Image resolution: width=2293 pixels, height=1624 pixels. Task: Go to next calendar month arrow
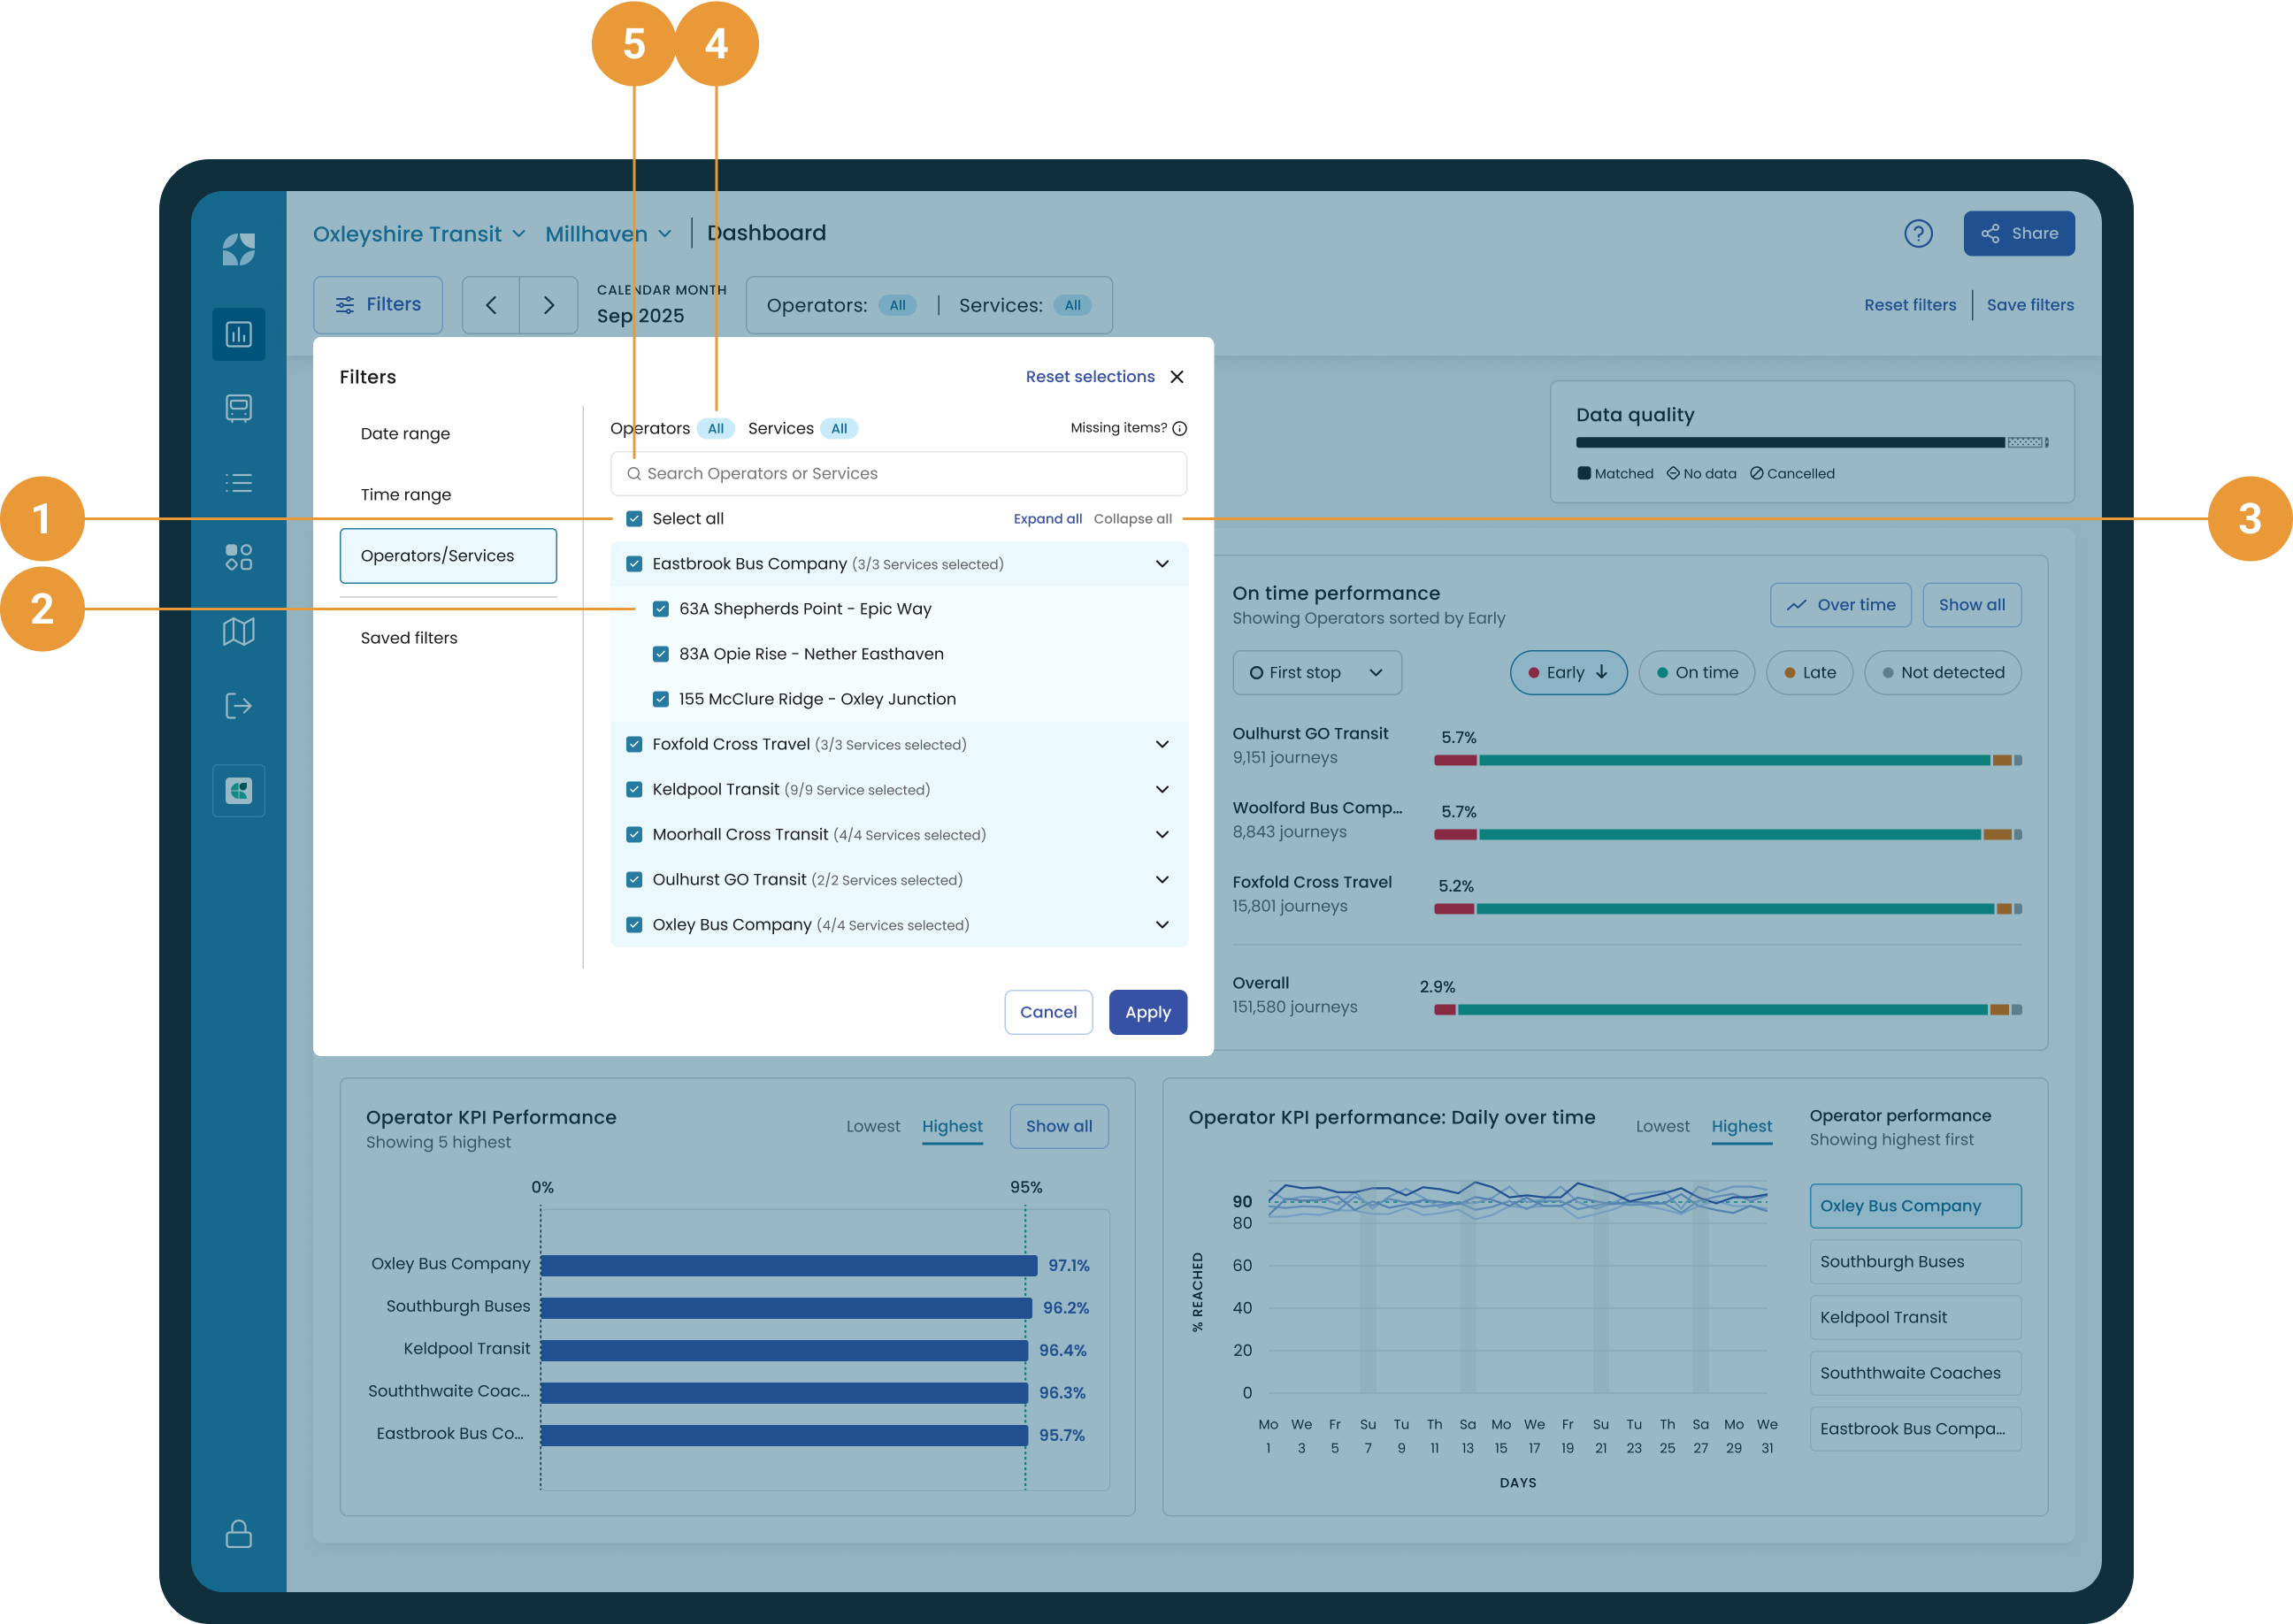548,305
